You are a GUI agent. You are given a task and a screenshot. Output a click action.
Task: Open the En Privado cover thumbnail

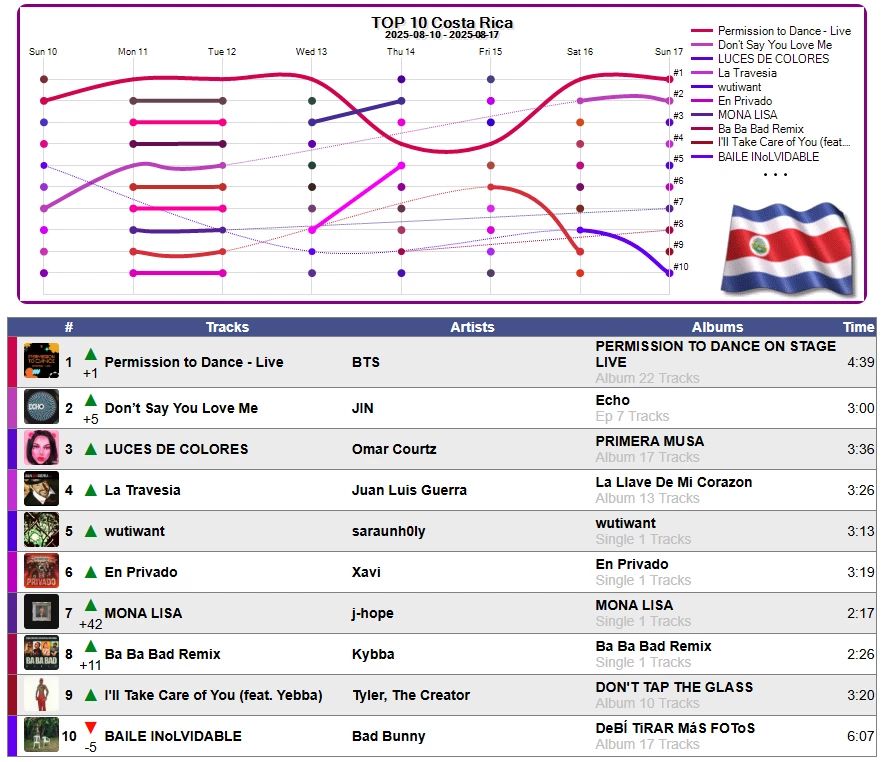(41, 571)
